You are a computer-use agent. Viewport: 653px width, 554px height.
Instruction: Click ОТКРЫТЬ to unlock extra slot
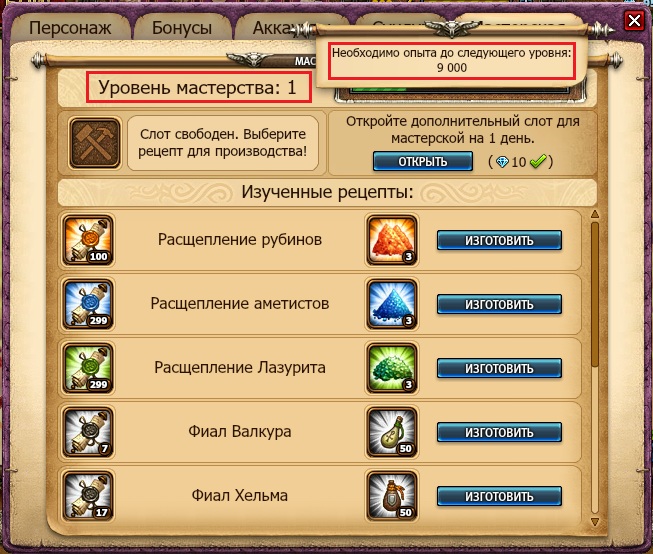tap(423, 161)
